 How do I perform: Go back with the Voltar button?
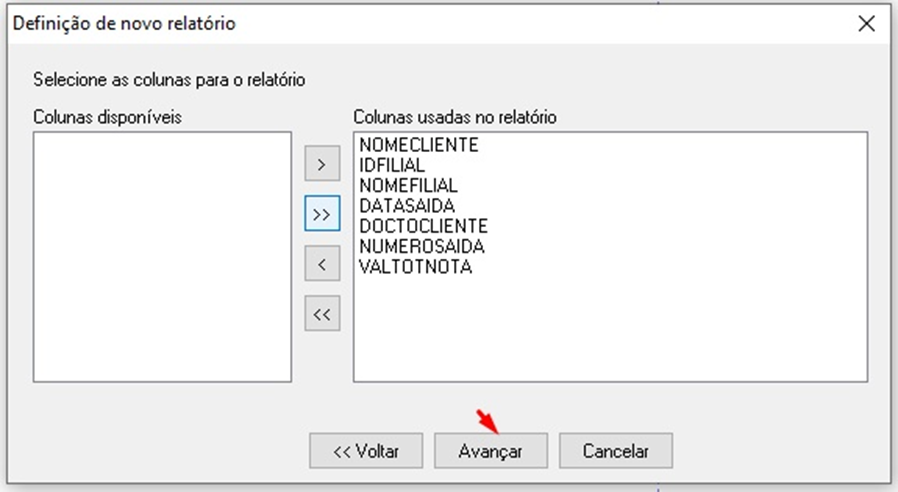pos(366,451)
